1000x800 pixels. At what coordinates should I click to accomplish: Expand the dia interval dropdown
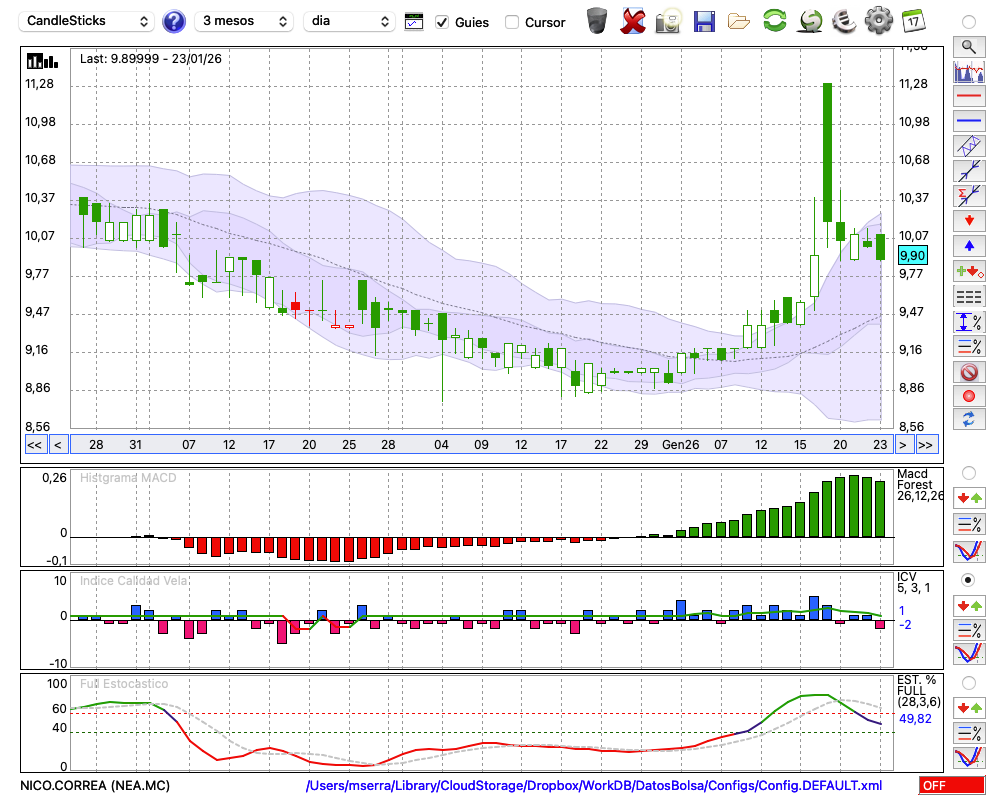tap(349, 21)
